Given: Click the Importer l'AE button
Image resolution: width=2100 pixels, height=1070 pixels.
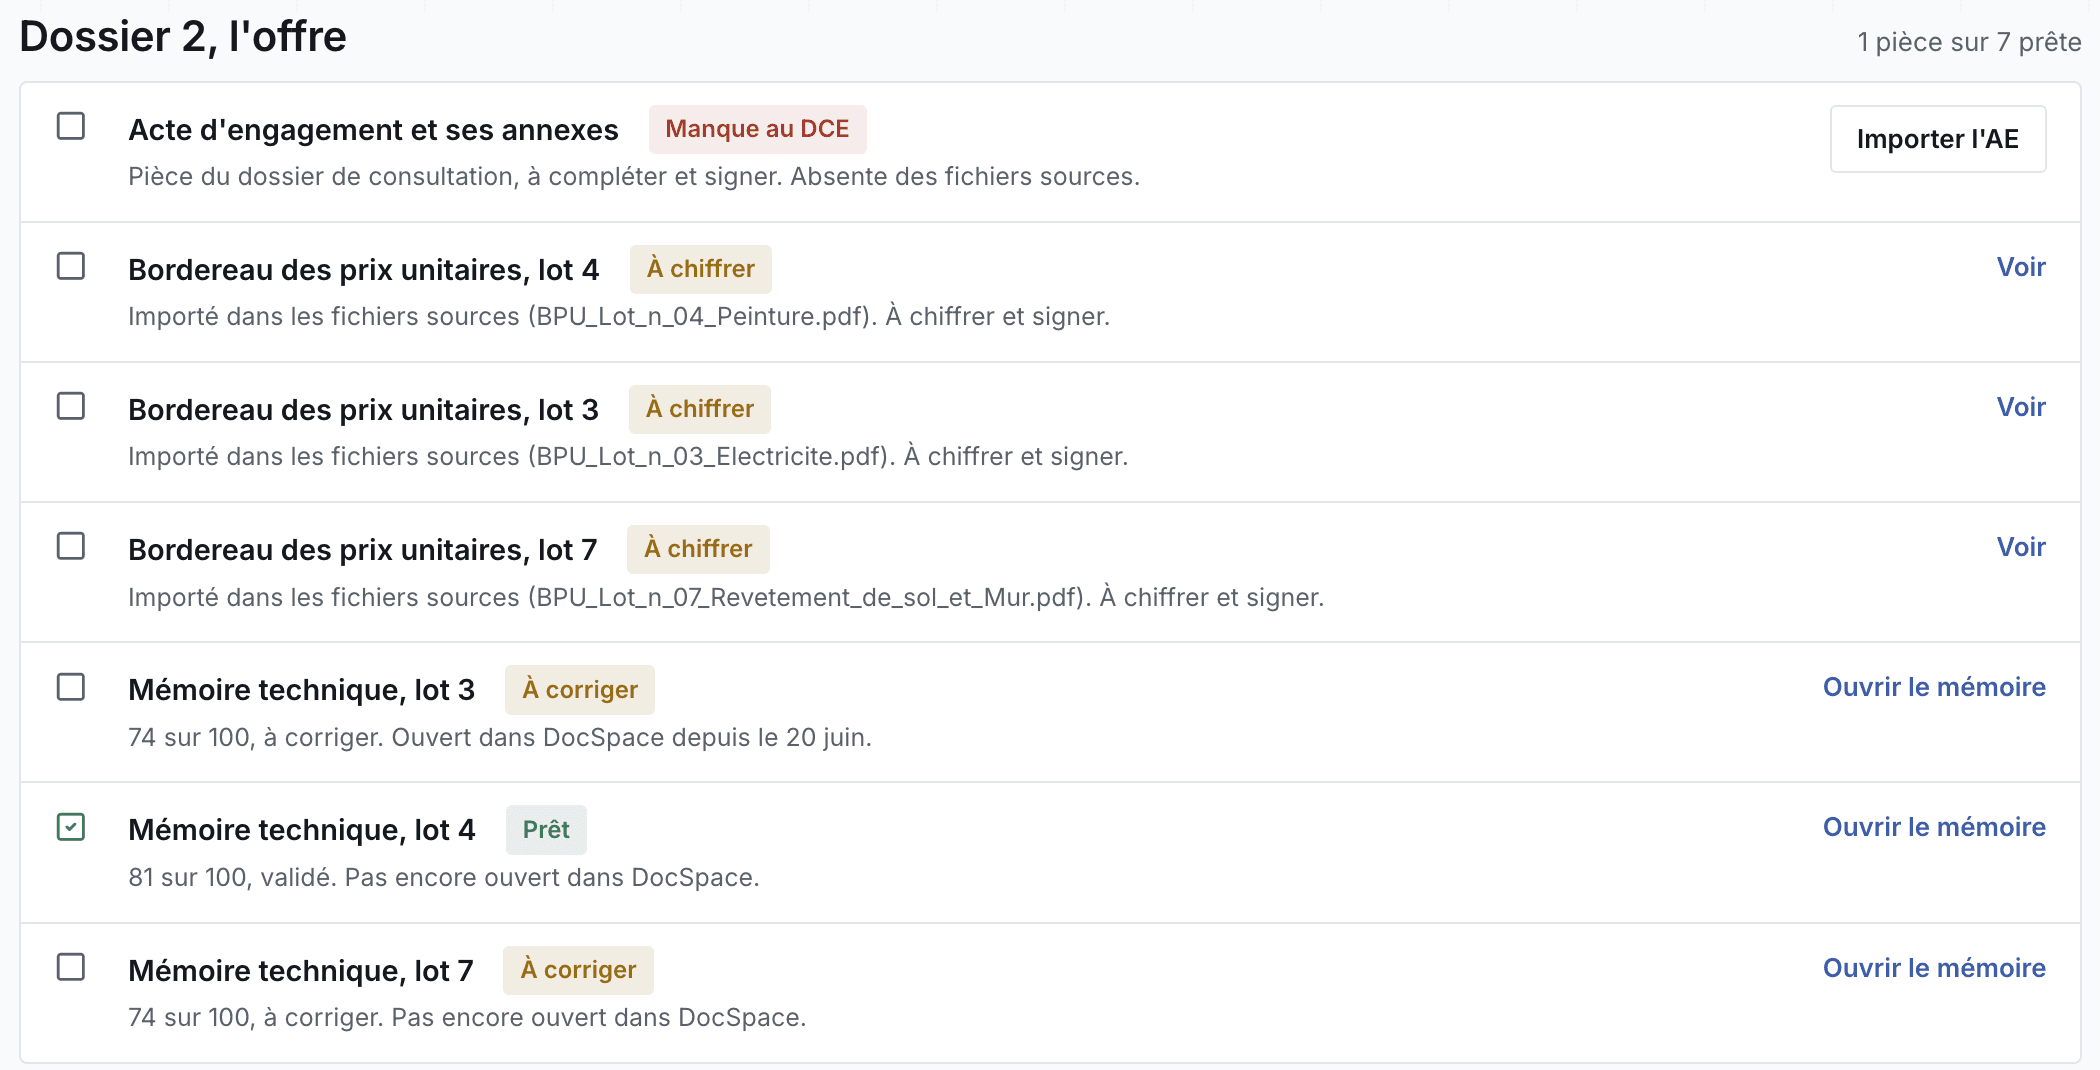Looking at the screenshot, I should pos(1938,139).
